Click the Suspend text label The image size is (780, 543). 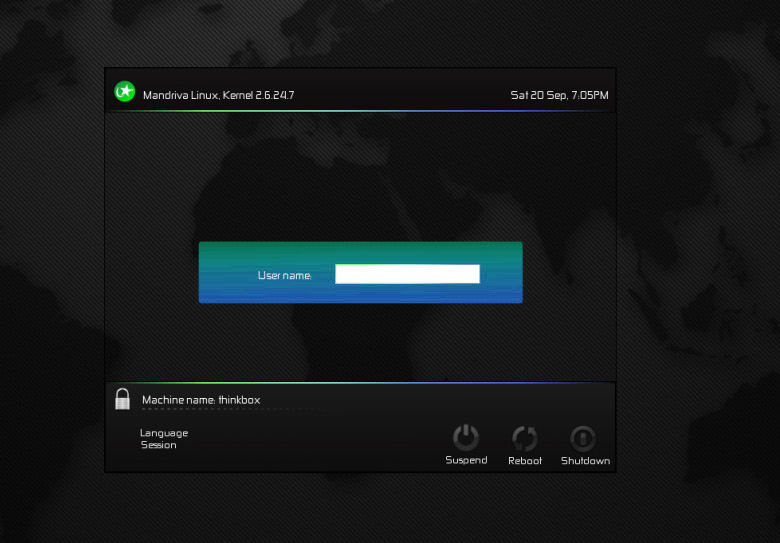click(x=466, y=460)
